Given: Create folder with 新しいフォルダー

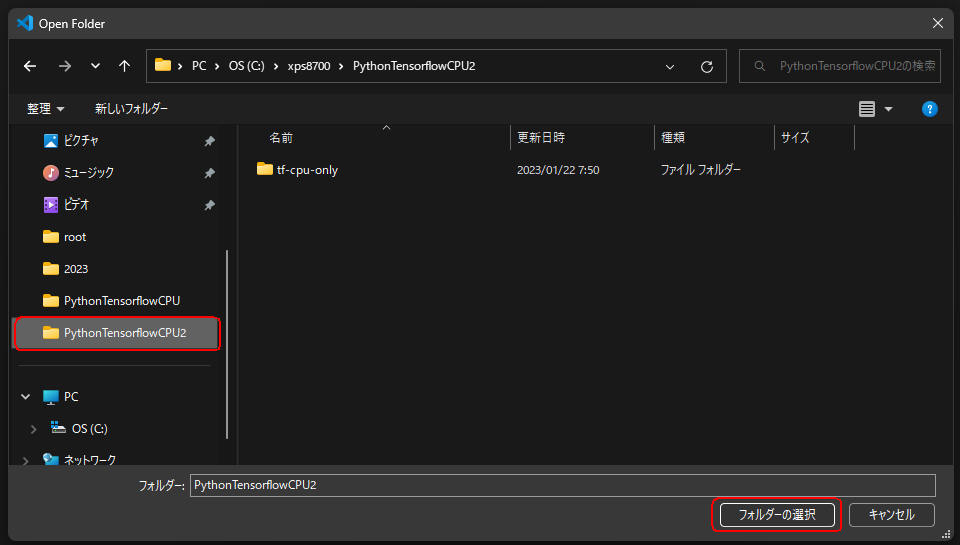Looking at the screenshot, I should click(131, 109).
